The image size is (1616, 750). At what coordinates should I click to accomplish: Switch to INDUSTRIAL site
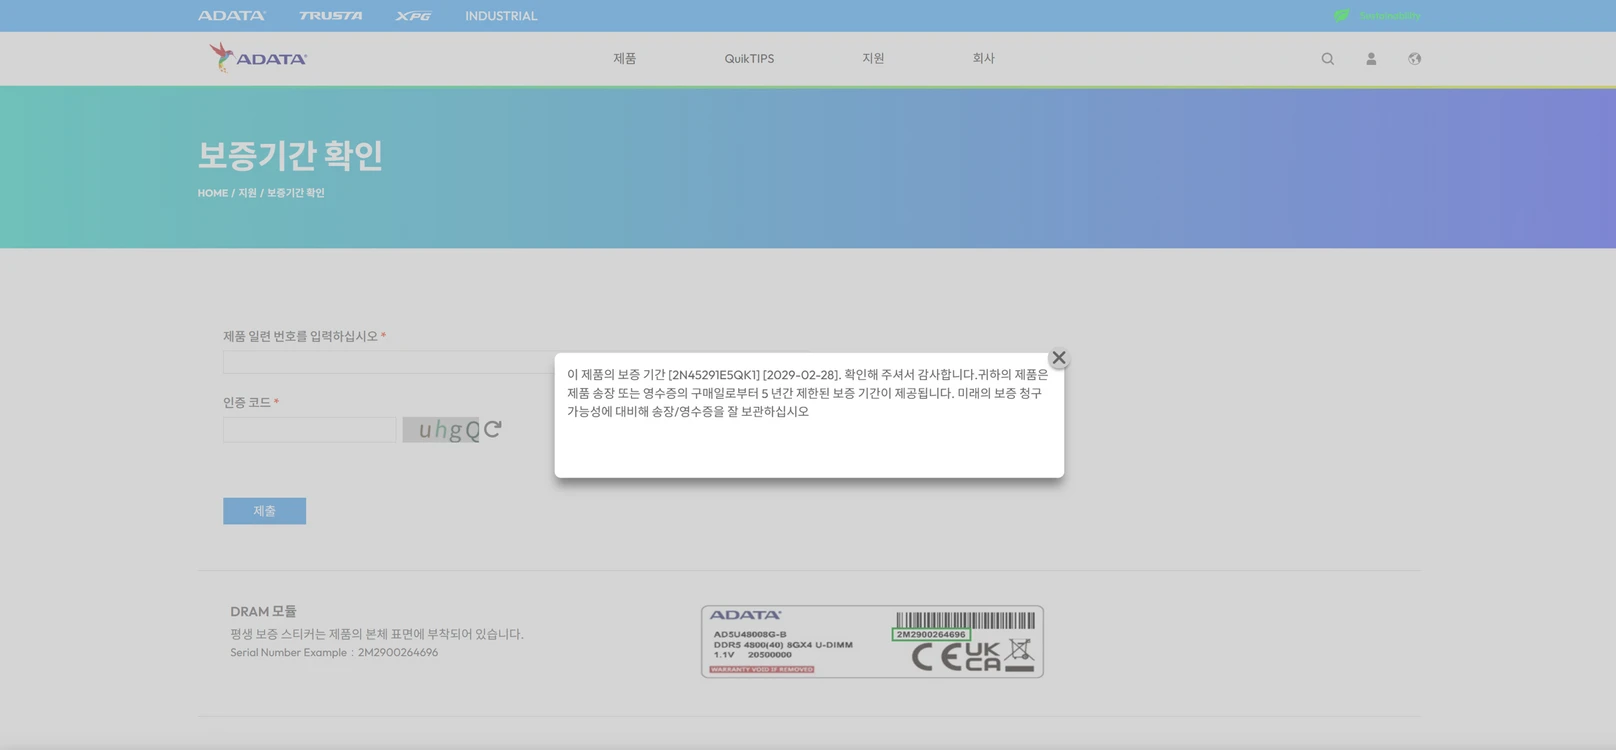coord(501,16)
